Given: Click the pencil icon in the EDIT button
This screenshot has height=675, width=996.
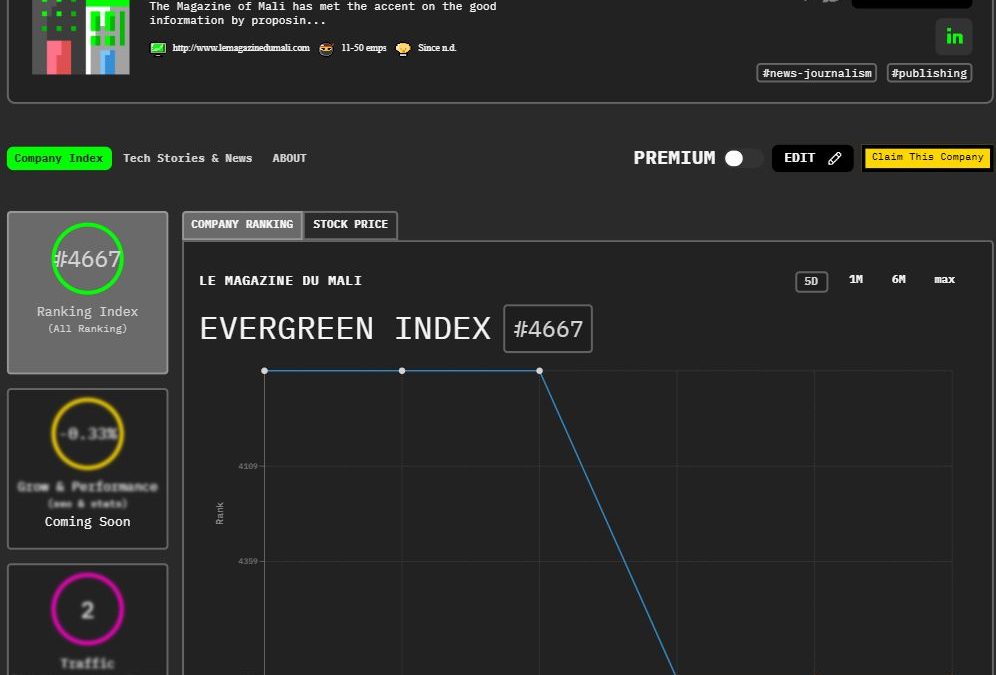Looking at the screenshot, I should point(835,158).
